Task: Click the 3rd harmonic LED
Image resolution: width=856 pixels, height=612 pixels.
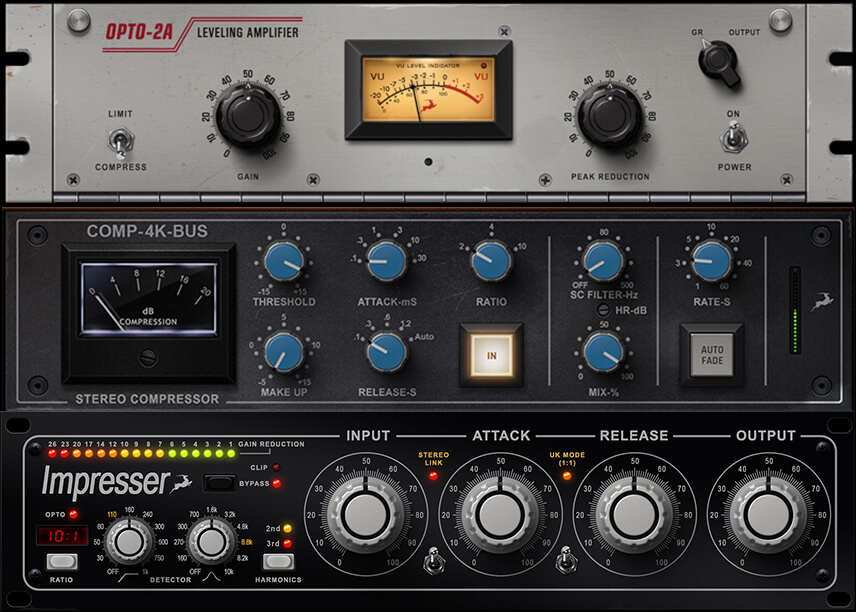Action: point(287,543)
